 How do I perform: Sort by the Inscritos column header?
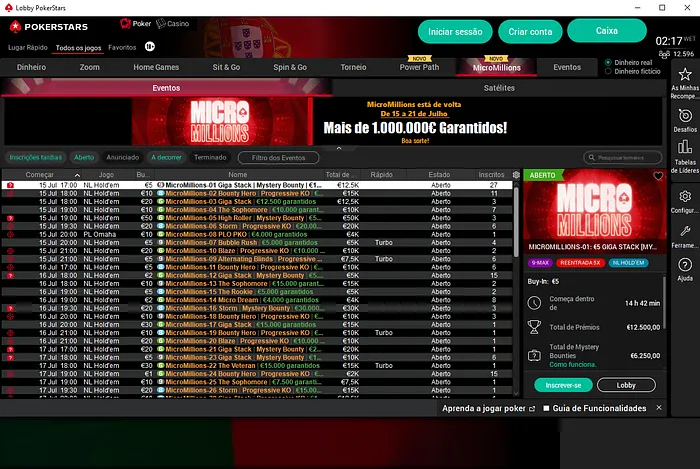(492, 175)
